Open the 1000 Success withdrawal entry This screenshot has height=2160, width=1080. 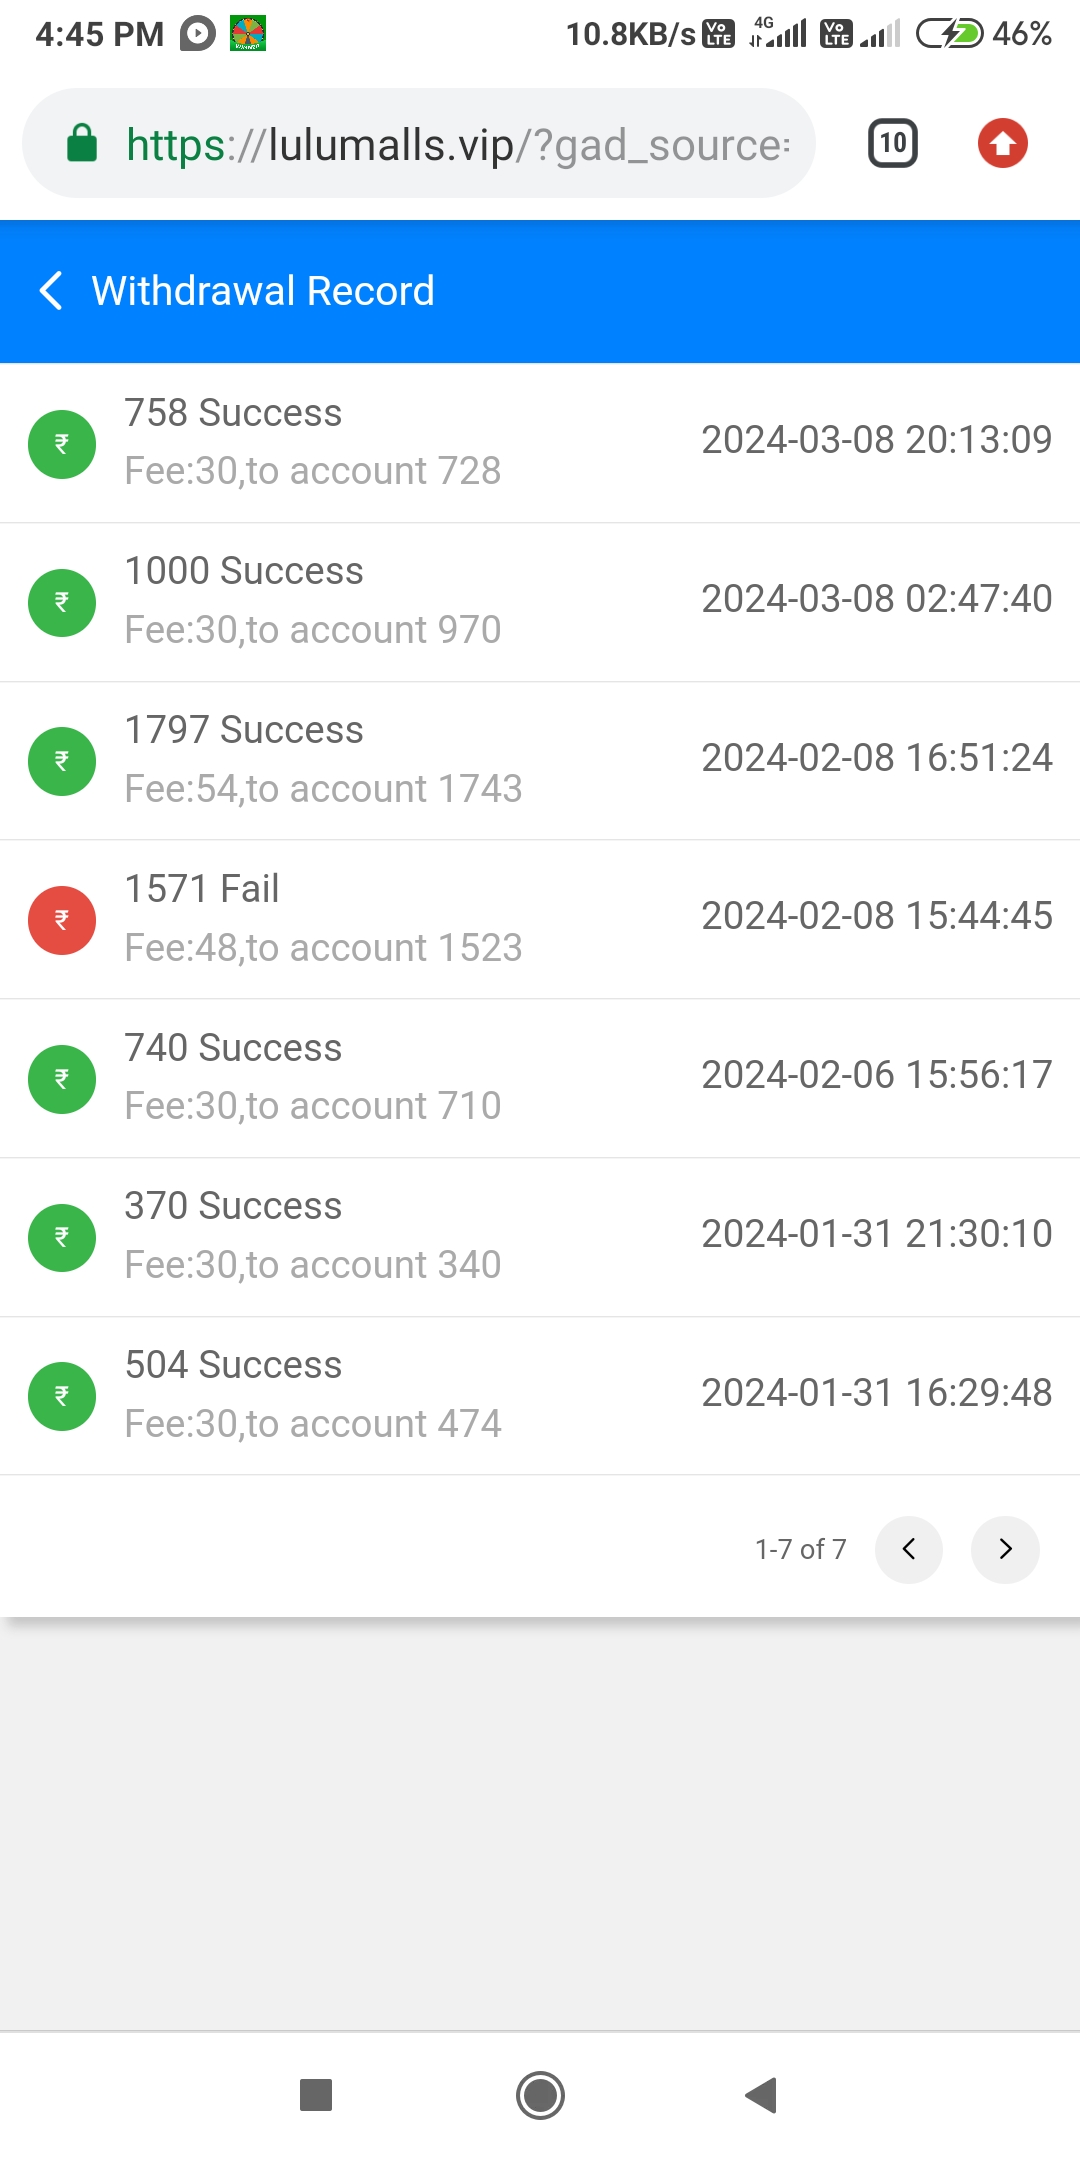click(540, 601)
